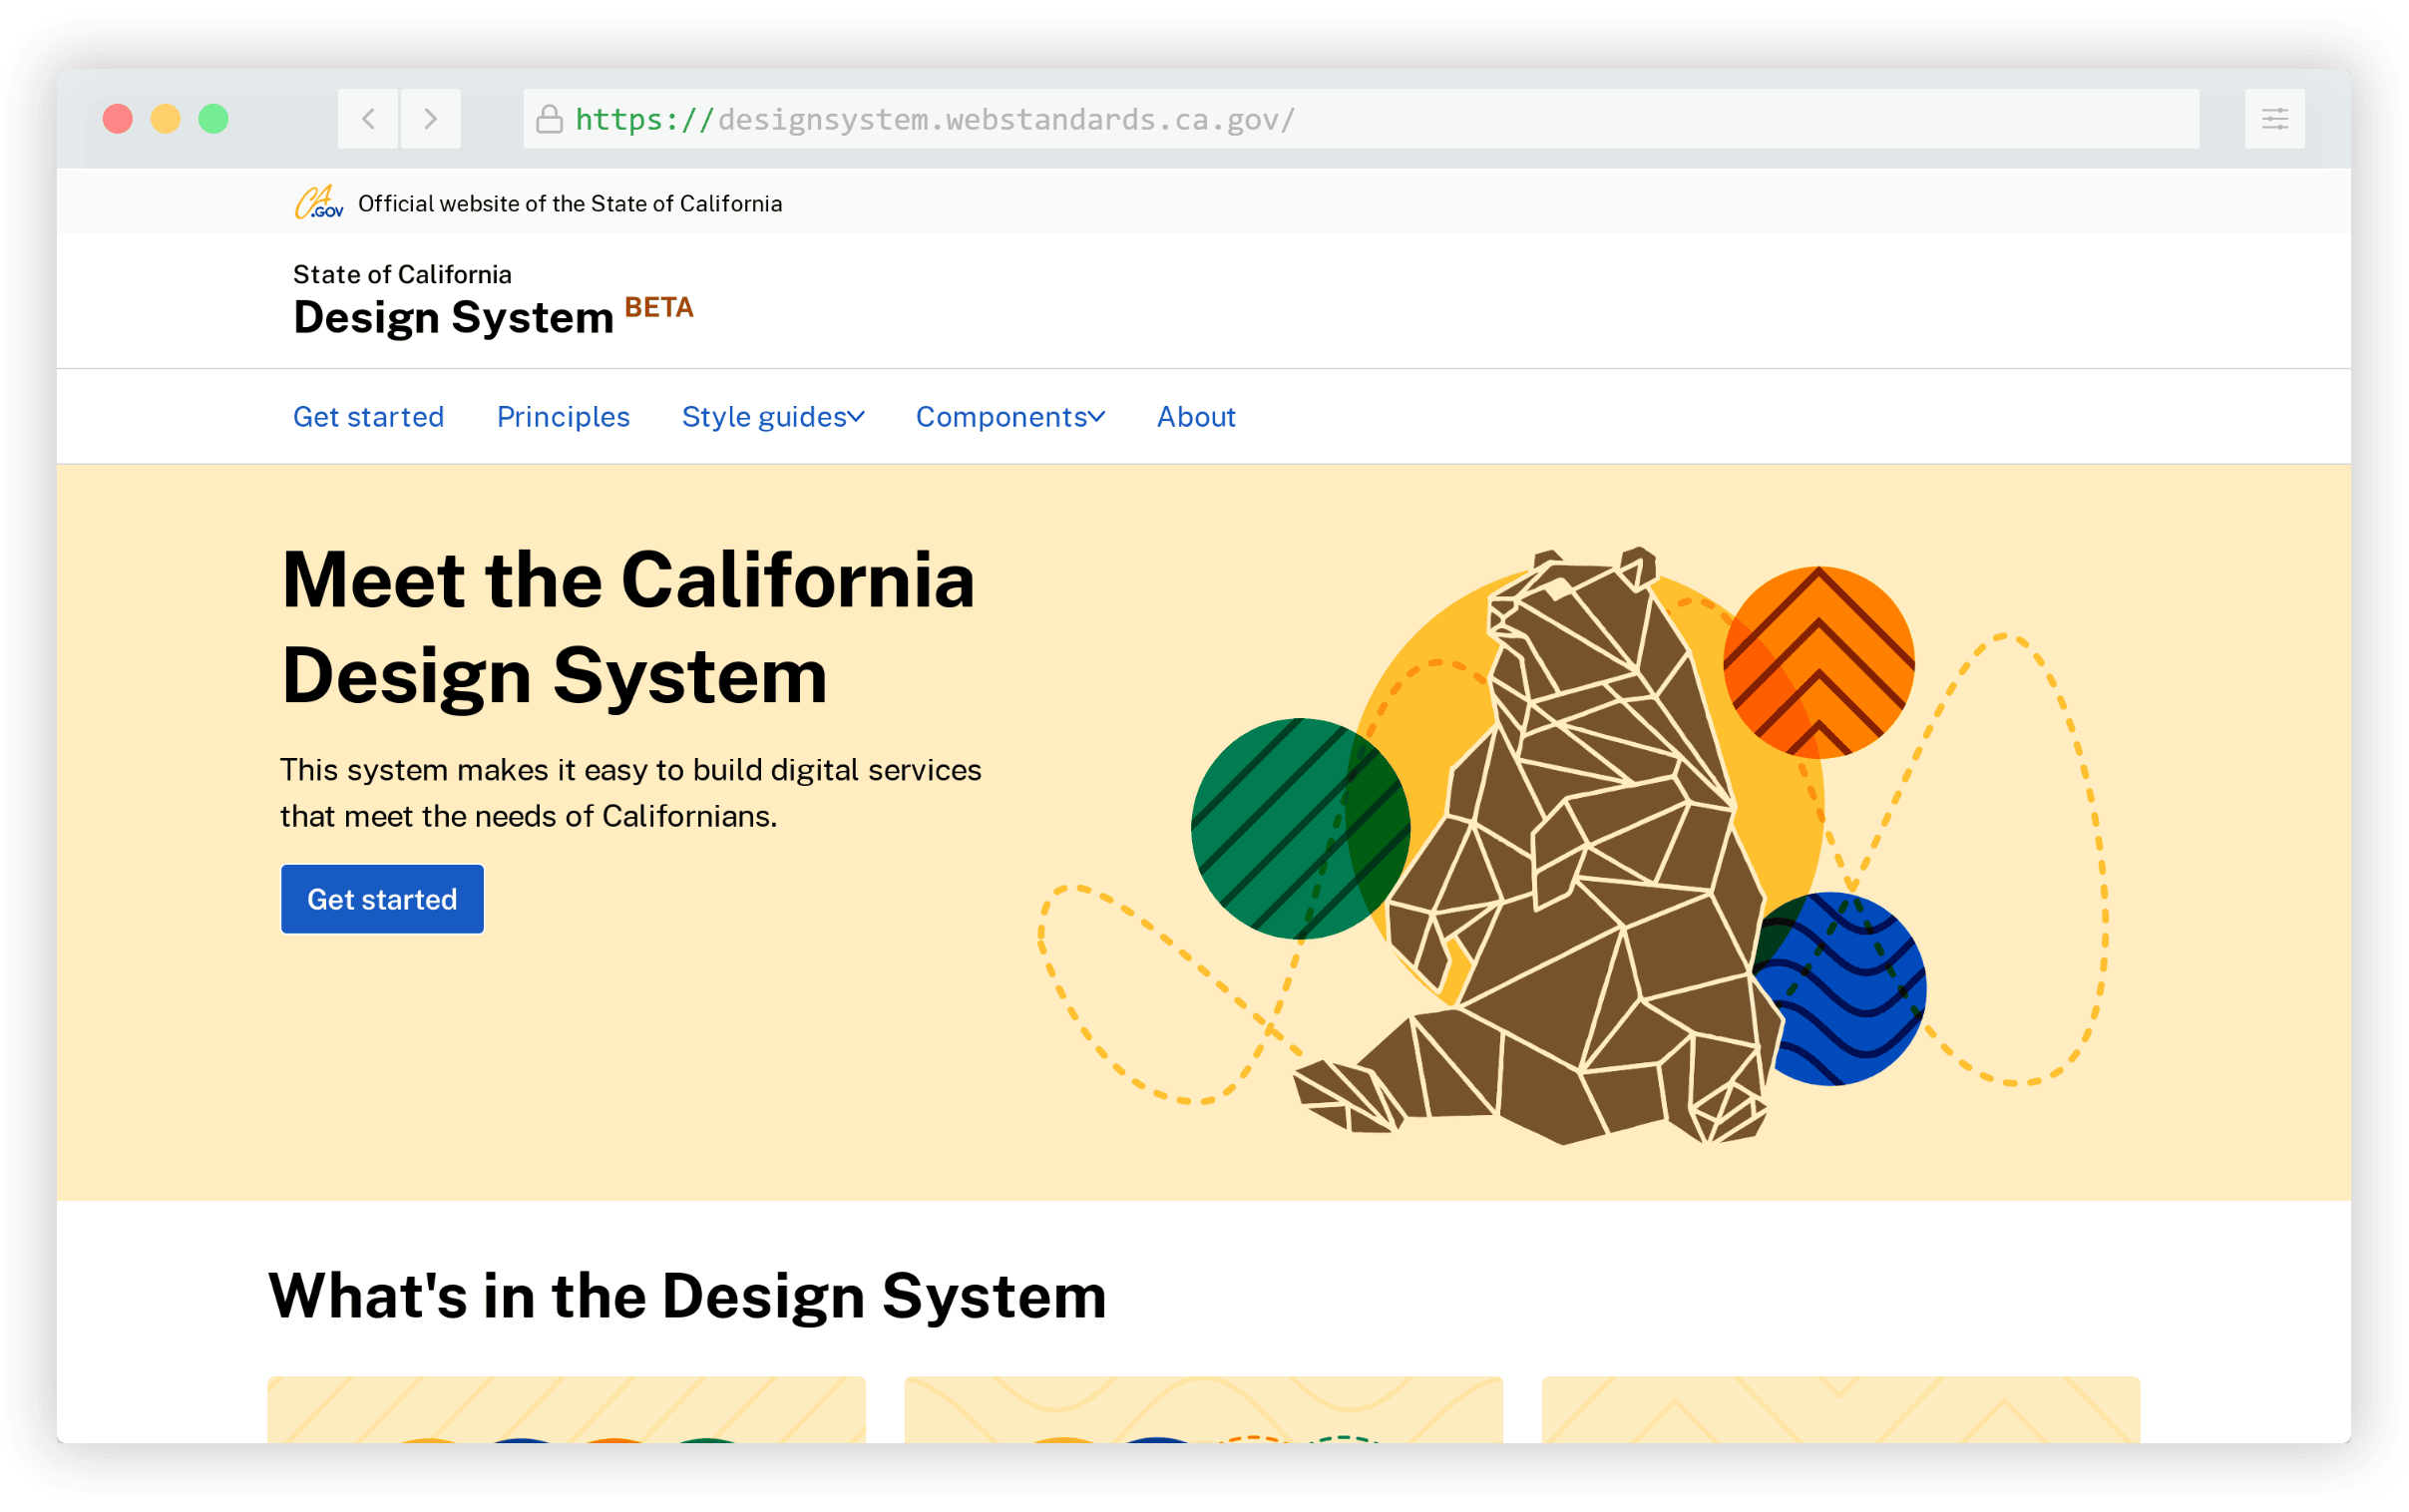Click the Official website of the State of California text
Viewport: 2409px width, 1512px height.
[x=570, y=202]
